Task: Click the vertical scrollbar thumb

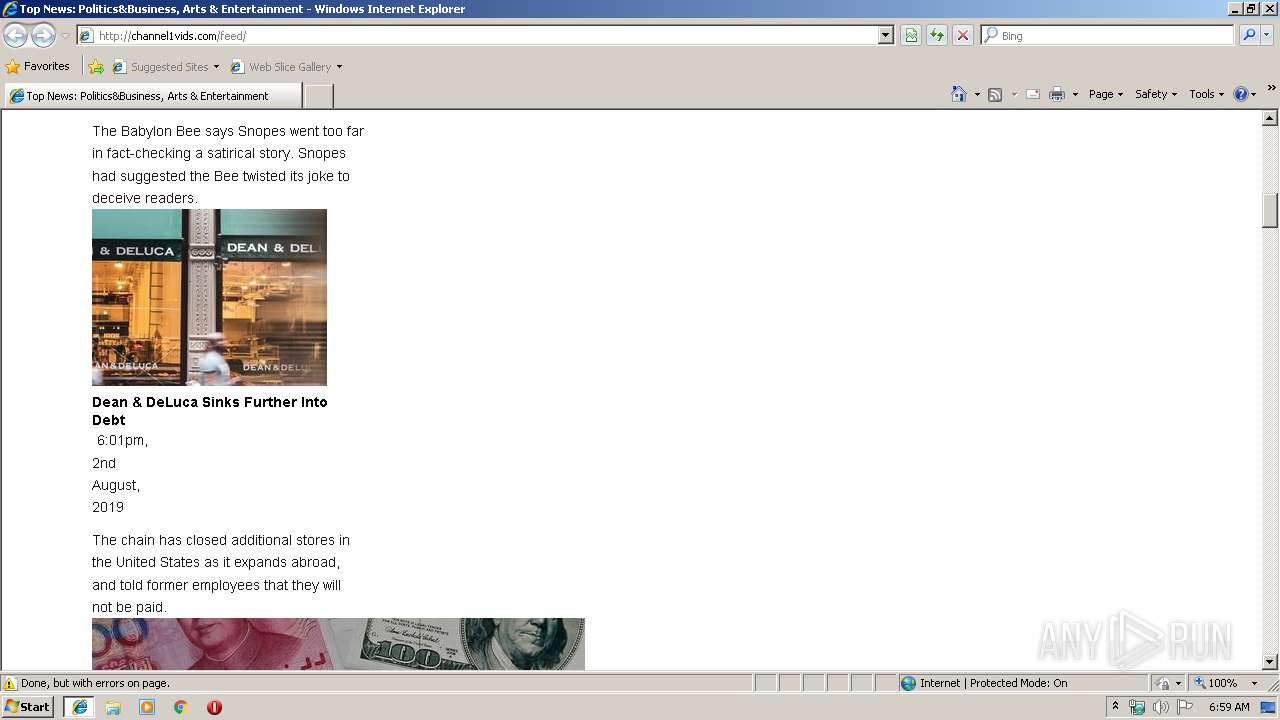Action: (x=1270, y=210)
